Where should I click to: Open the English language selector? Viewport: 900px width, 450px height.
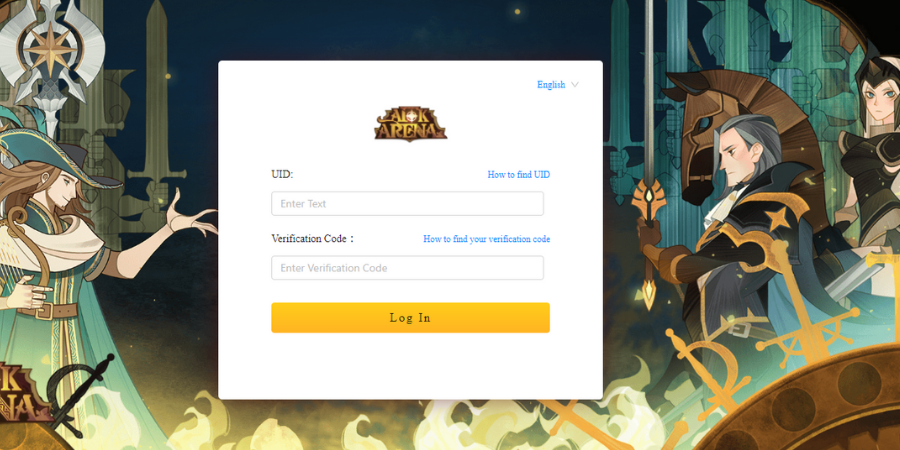(x=557, y=85)
